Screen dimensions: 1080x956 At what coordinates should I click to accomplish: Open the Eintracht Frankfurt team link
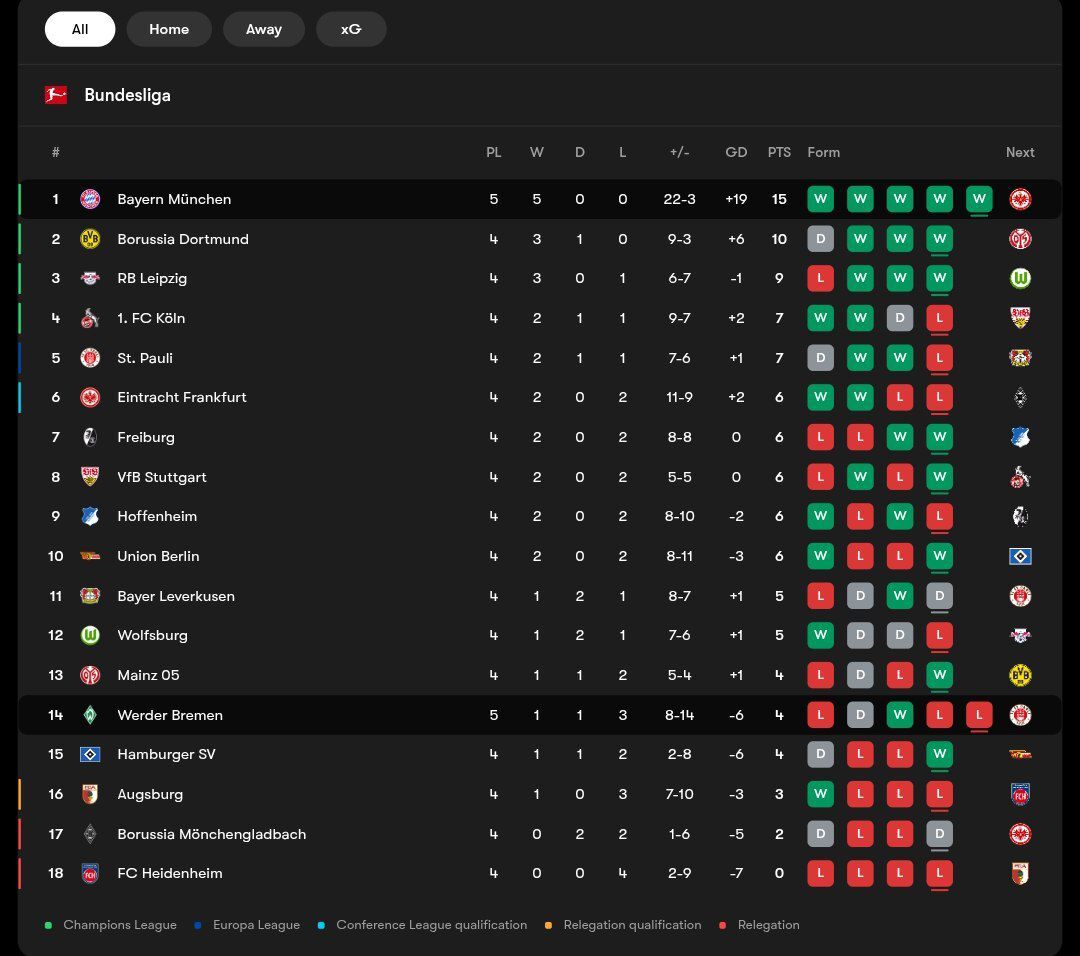tap(182, 397)
